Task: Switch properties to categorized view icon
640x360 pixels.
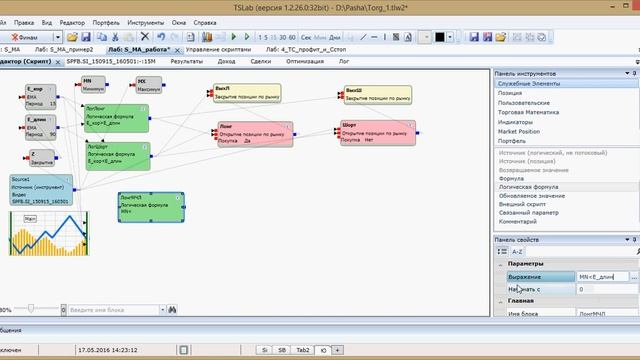Action: [x=502, y=251]
